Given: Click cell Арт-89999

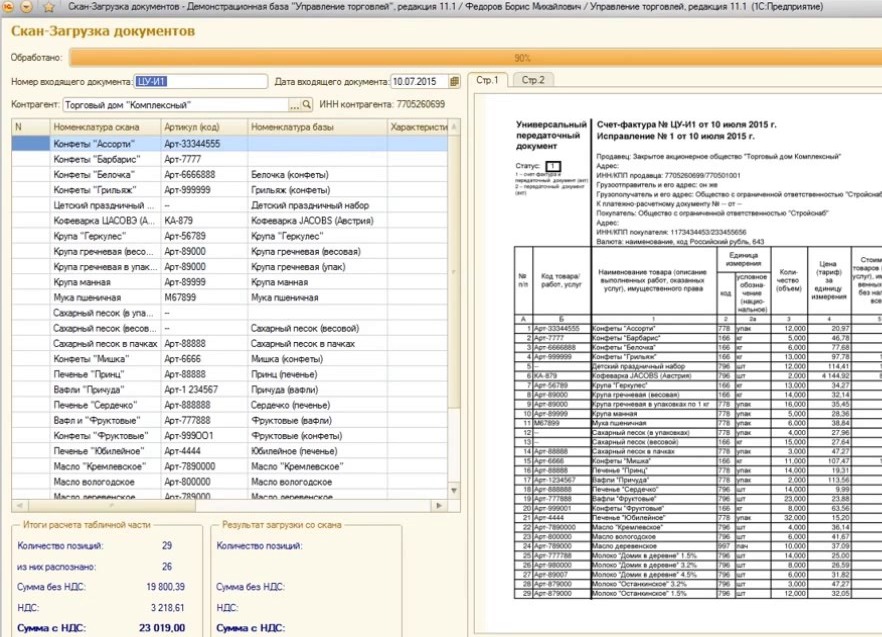Looking at the screenshot, I should 204,282.
